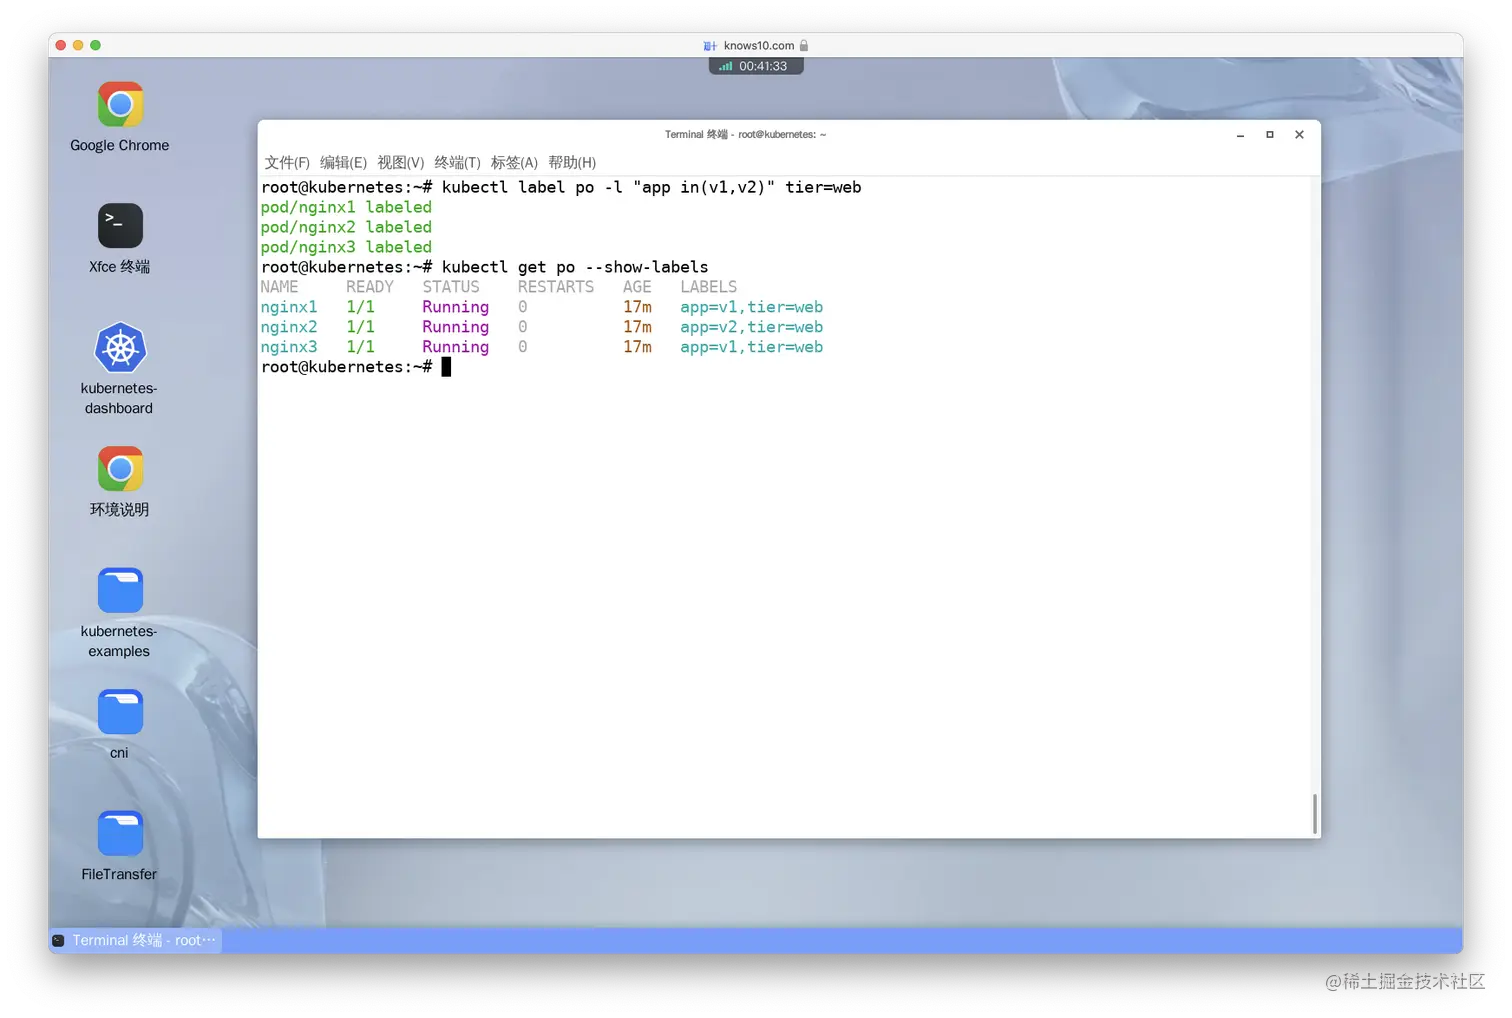Screen dimensions: 1512x1018
Task: Open the 视图(V) menu for toggling toolbar
Action: coord(399,162)
